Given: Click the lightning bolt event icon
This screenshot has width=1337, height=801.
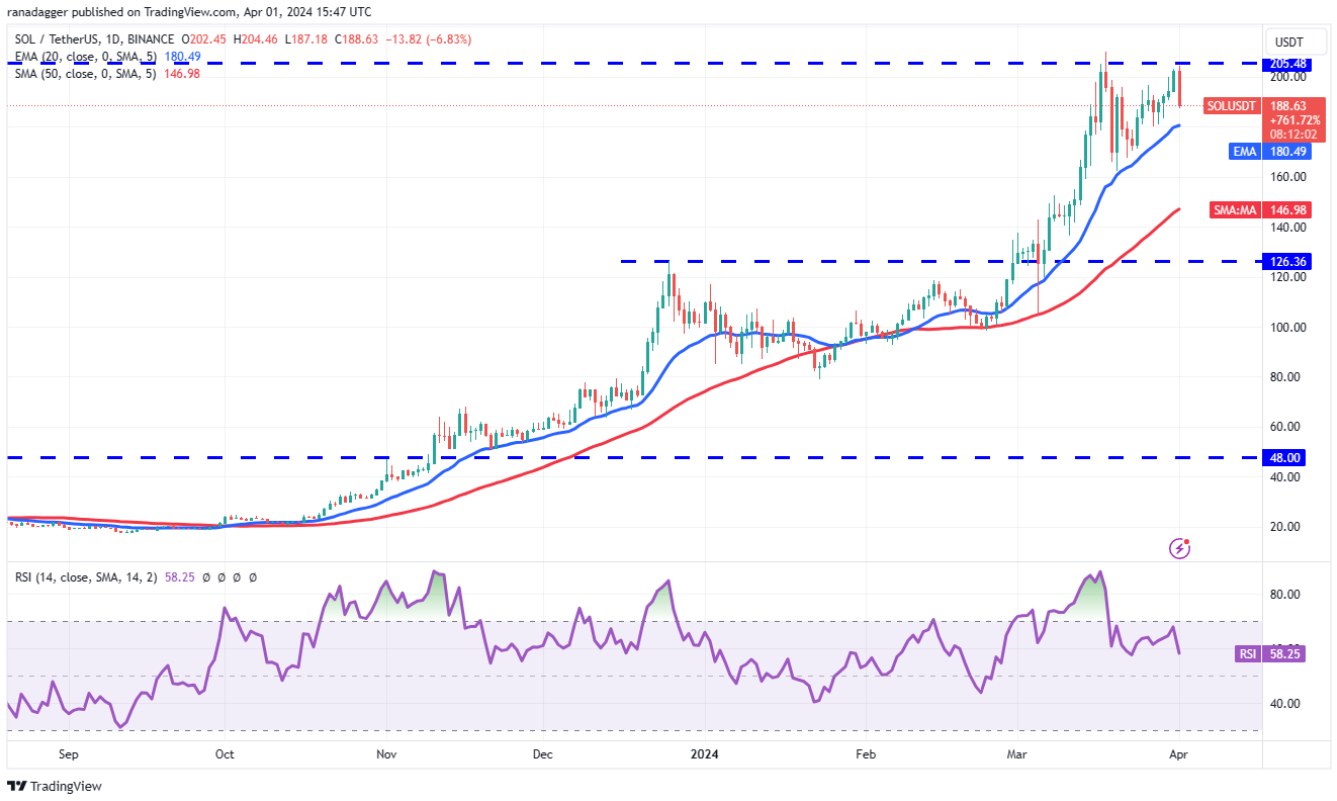Looking at the screenshot, I should [1181, 548].
